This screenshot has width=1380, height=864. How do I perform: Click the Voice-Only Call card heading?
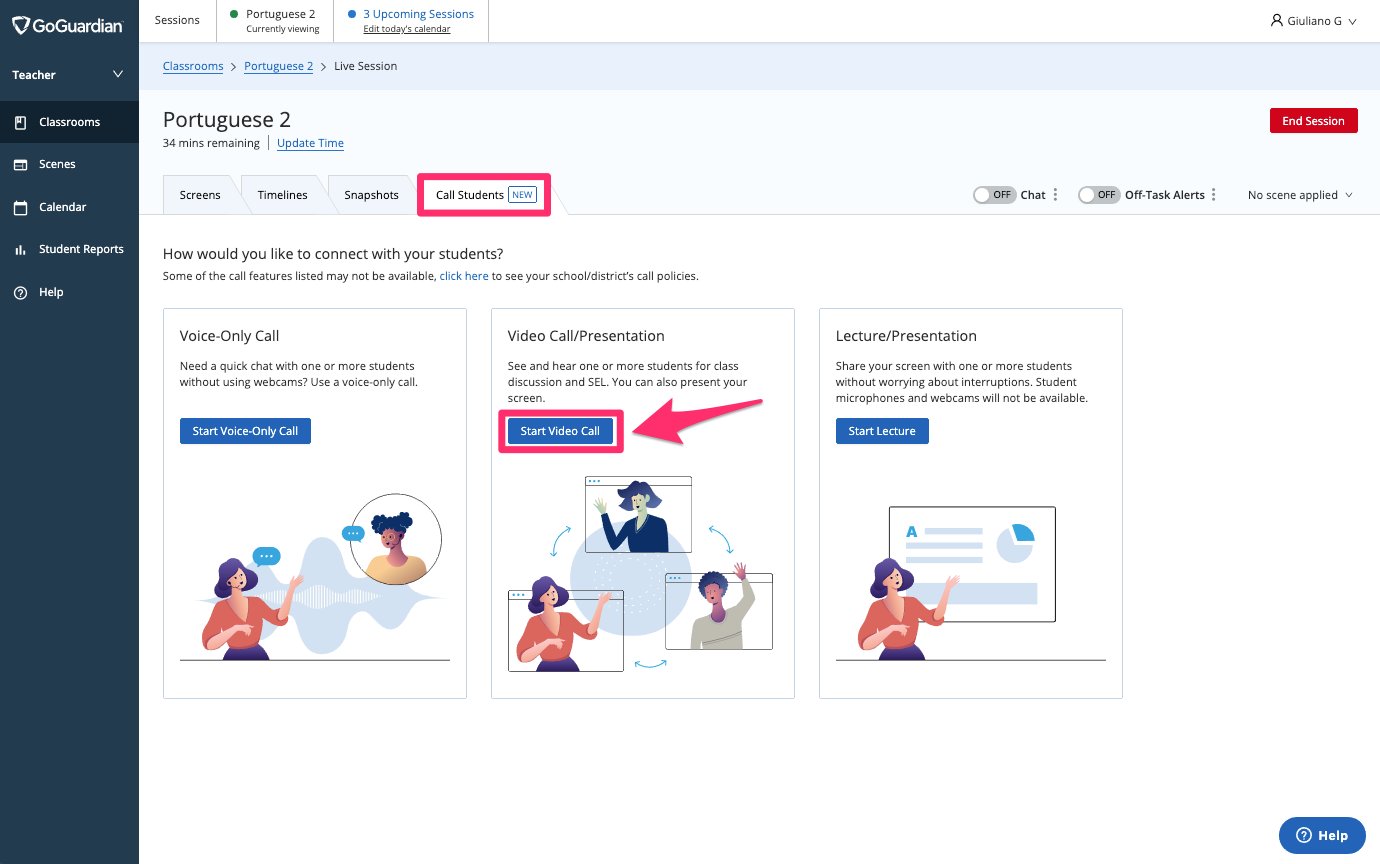tap(230, 336)
